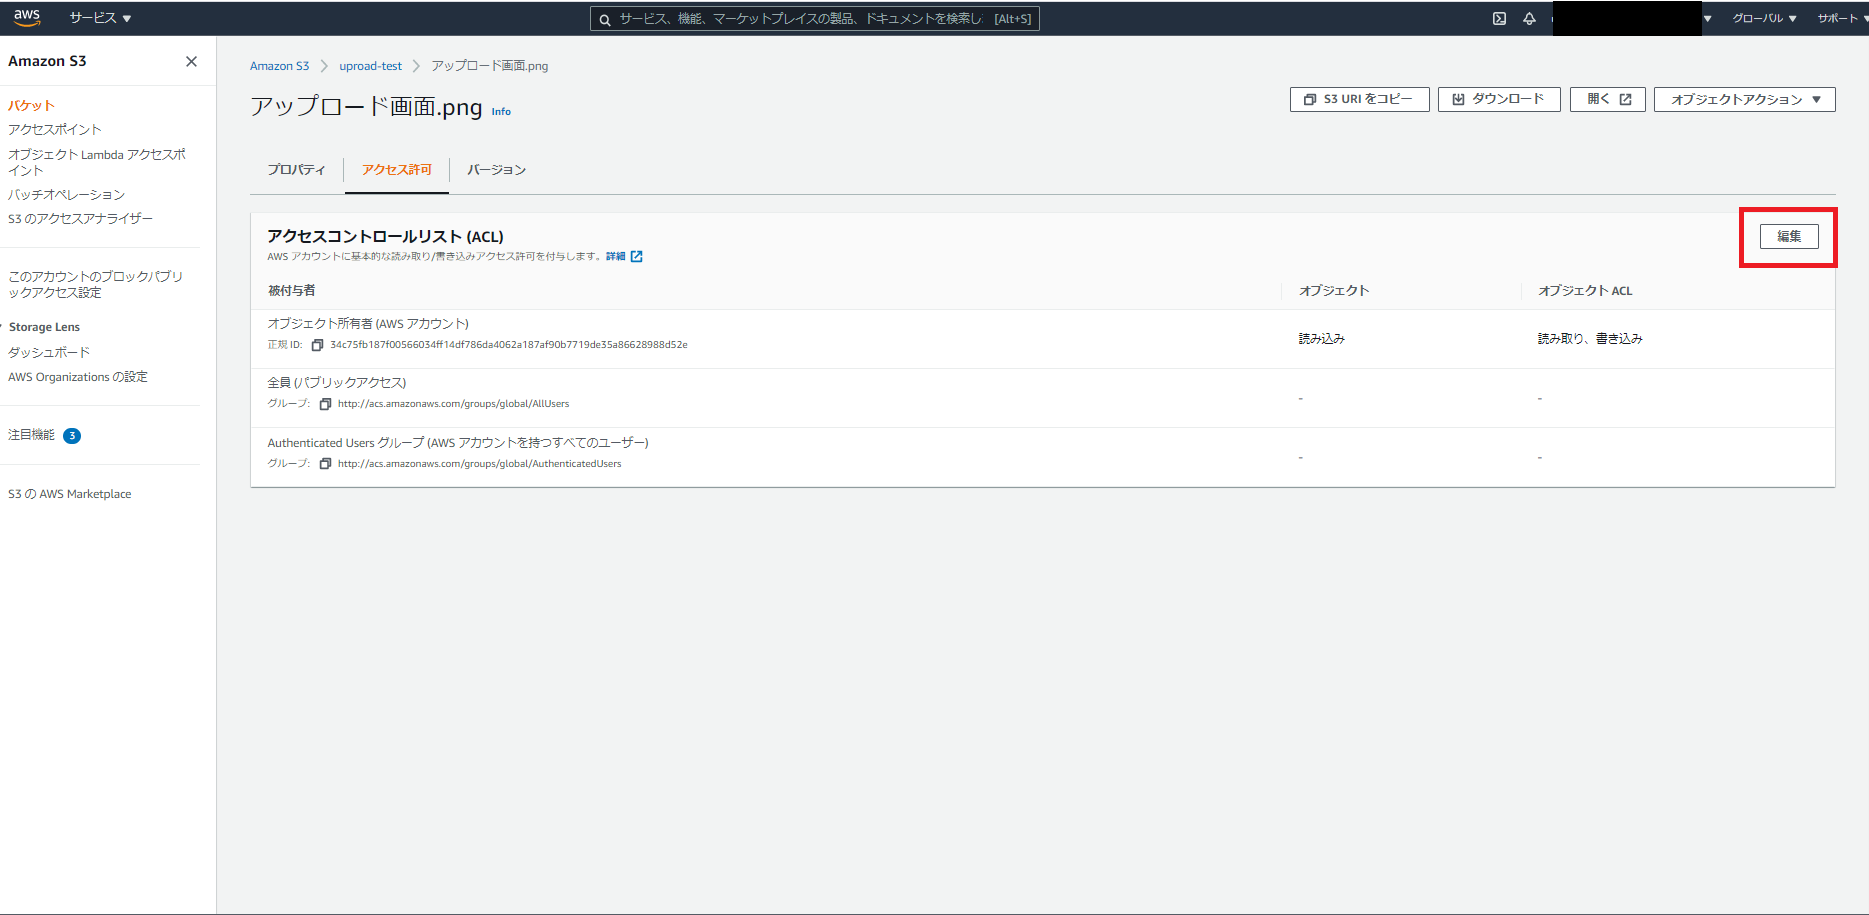Click the AllUsers group URL text
Viewport: 1869px width, 915px height.
453,404
